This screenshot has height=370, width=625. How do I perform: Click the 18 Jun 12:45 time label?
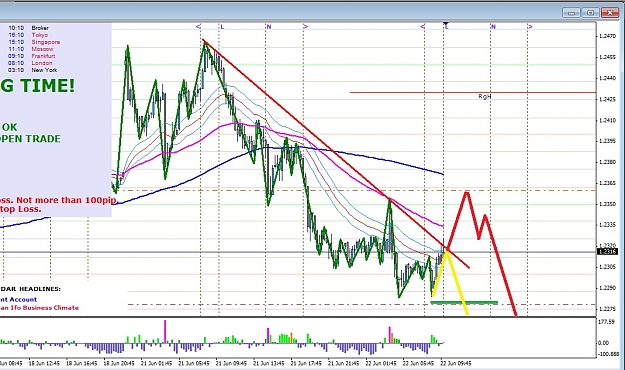coord(44,363)
